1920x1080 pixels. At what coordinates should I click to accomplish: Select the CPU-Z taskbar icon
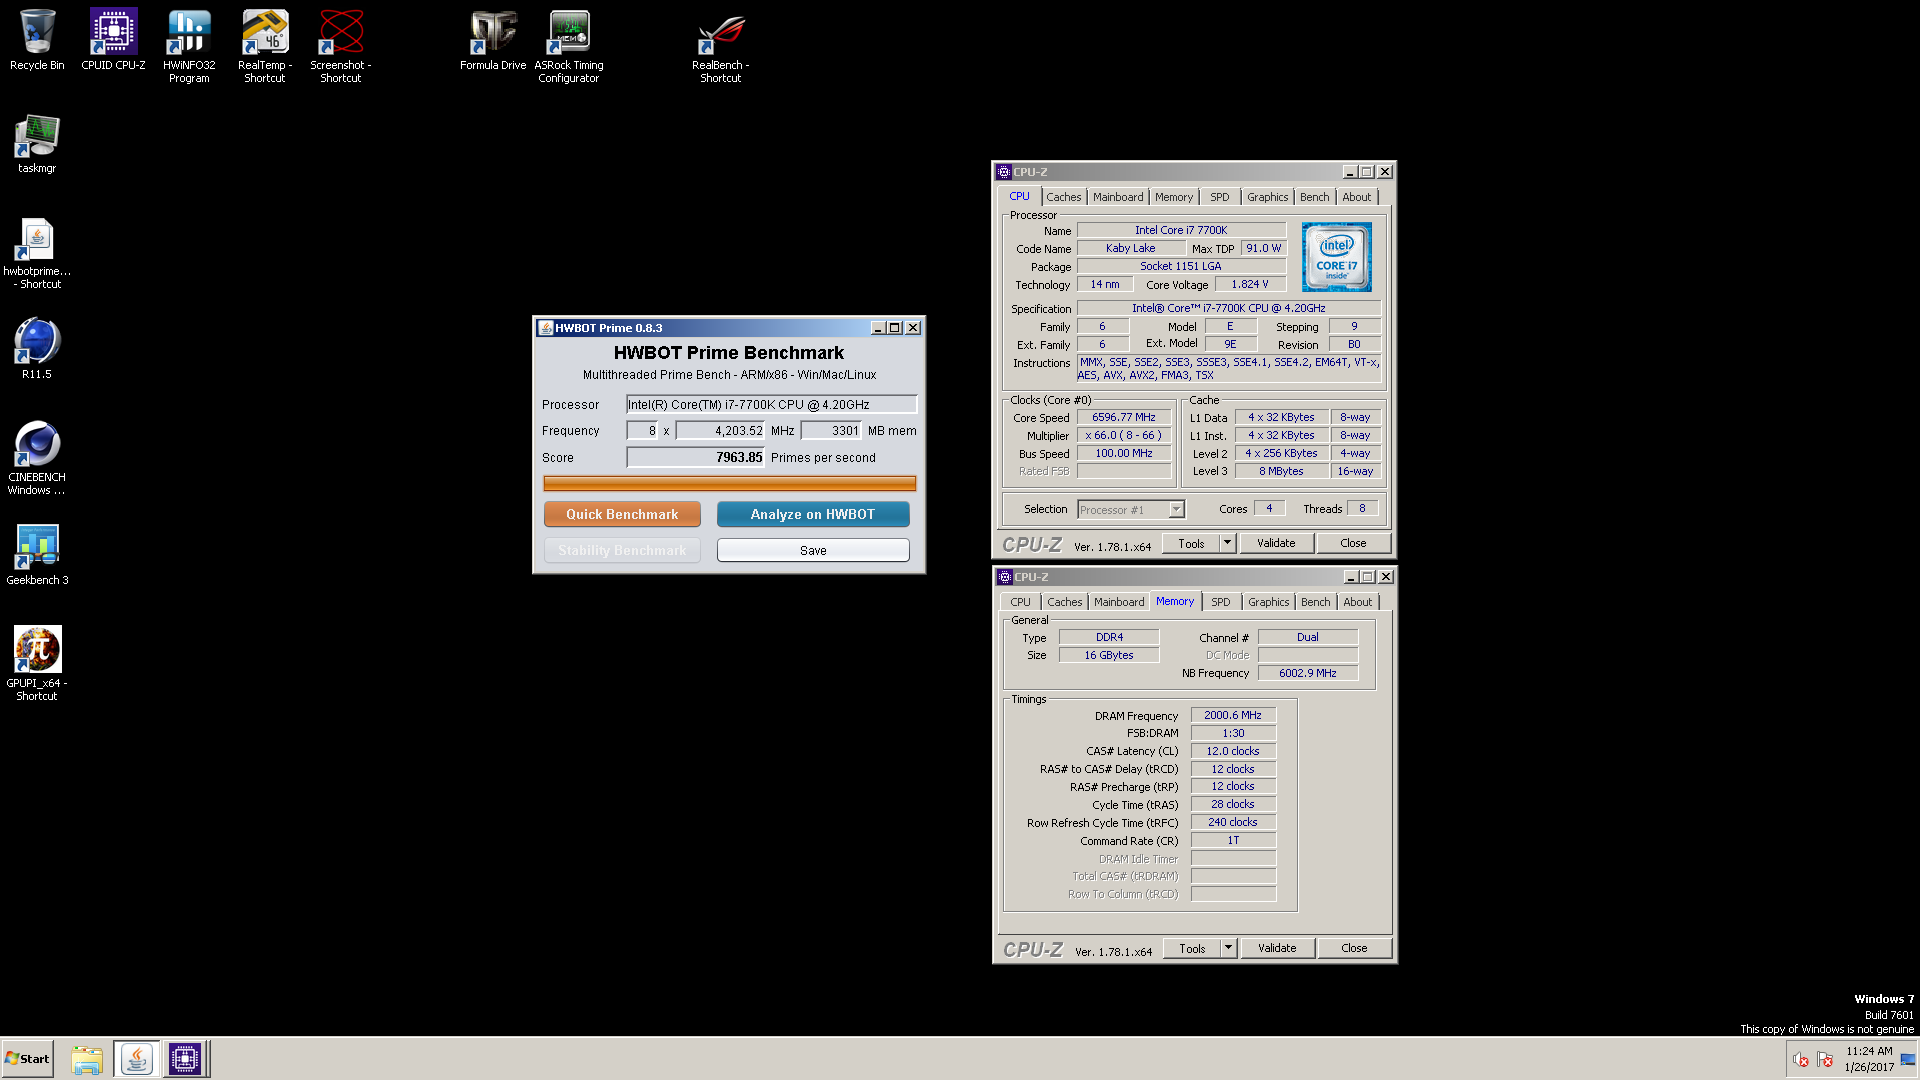185,1059
